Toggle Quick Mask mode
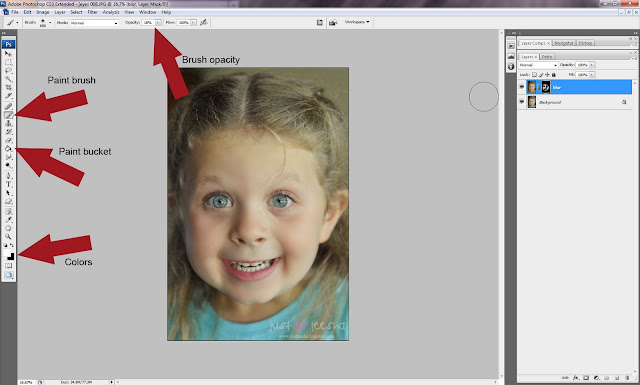This screenshot has height=385, width=640. click(8, 266)
